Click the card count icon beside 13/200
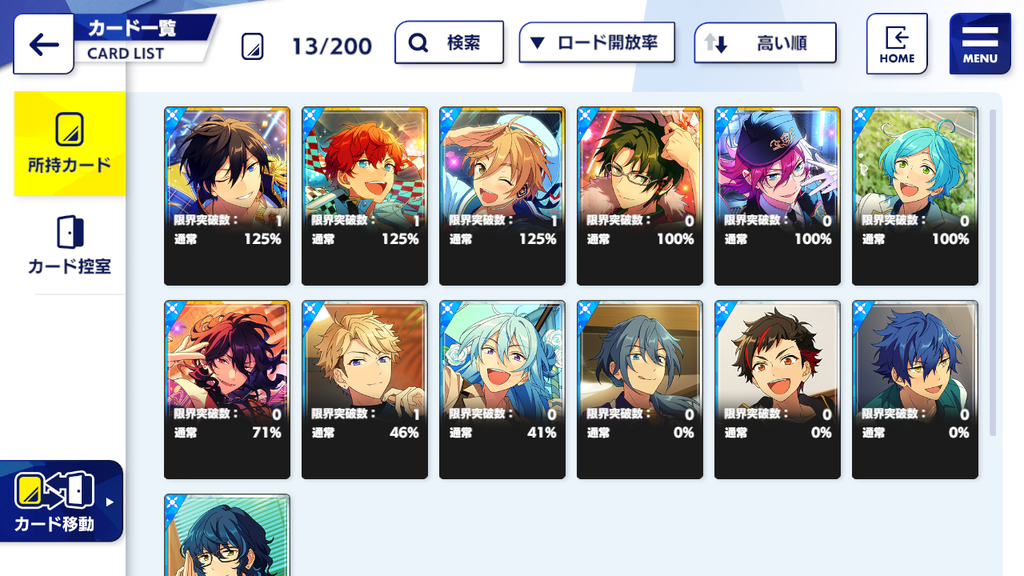The width and height of the screenshot is (1024, 576). coord(253,46)
